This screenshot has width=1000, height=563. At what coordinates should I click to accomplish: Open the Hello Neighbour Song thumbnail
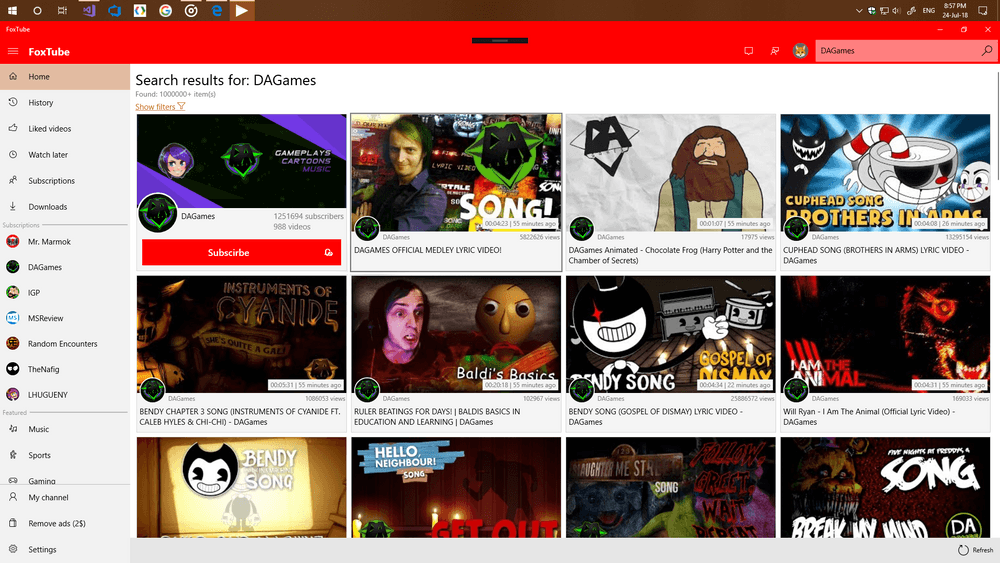456,487
